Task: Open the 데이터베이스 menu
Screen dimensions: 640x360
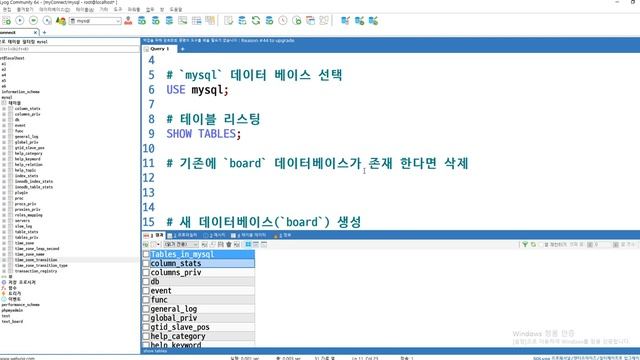Action: pyautogui.click(x=54, y=9)
